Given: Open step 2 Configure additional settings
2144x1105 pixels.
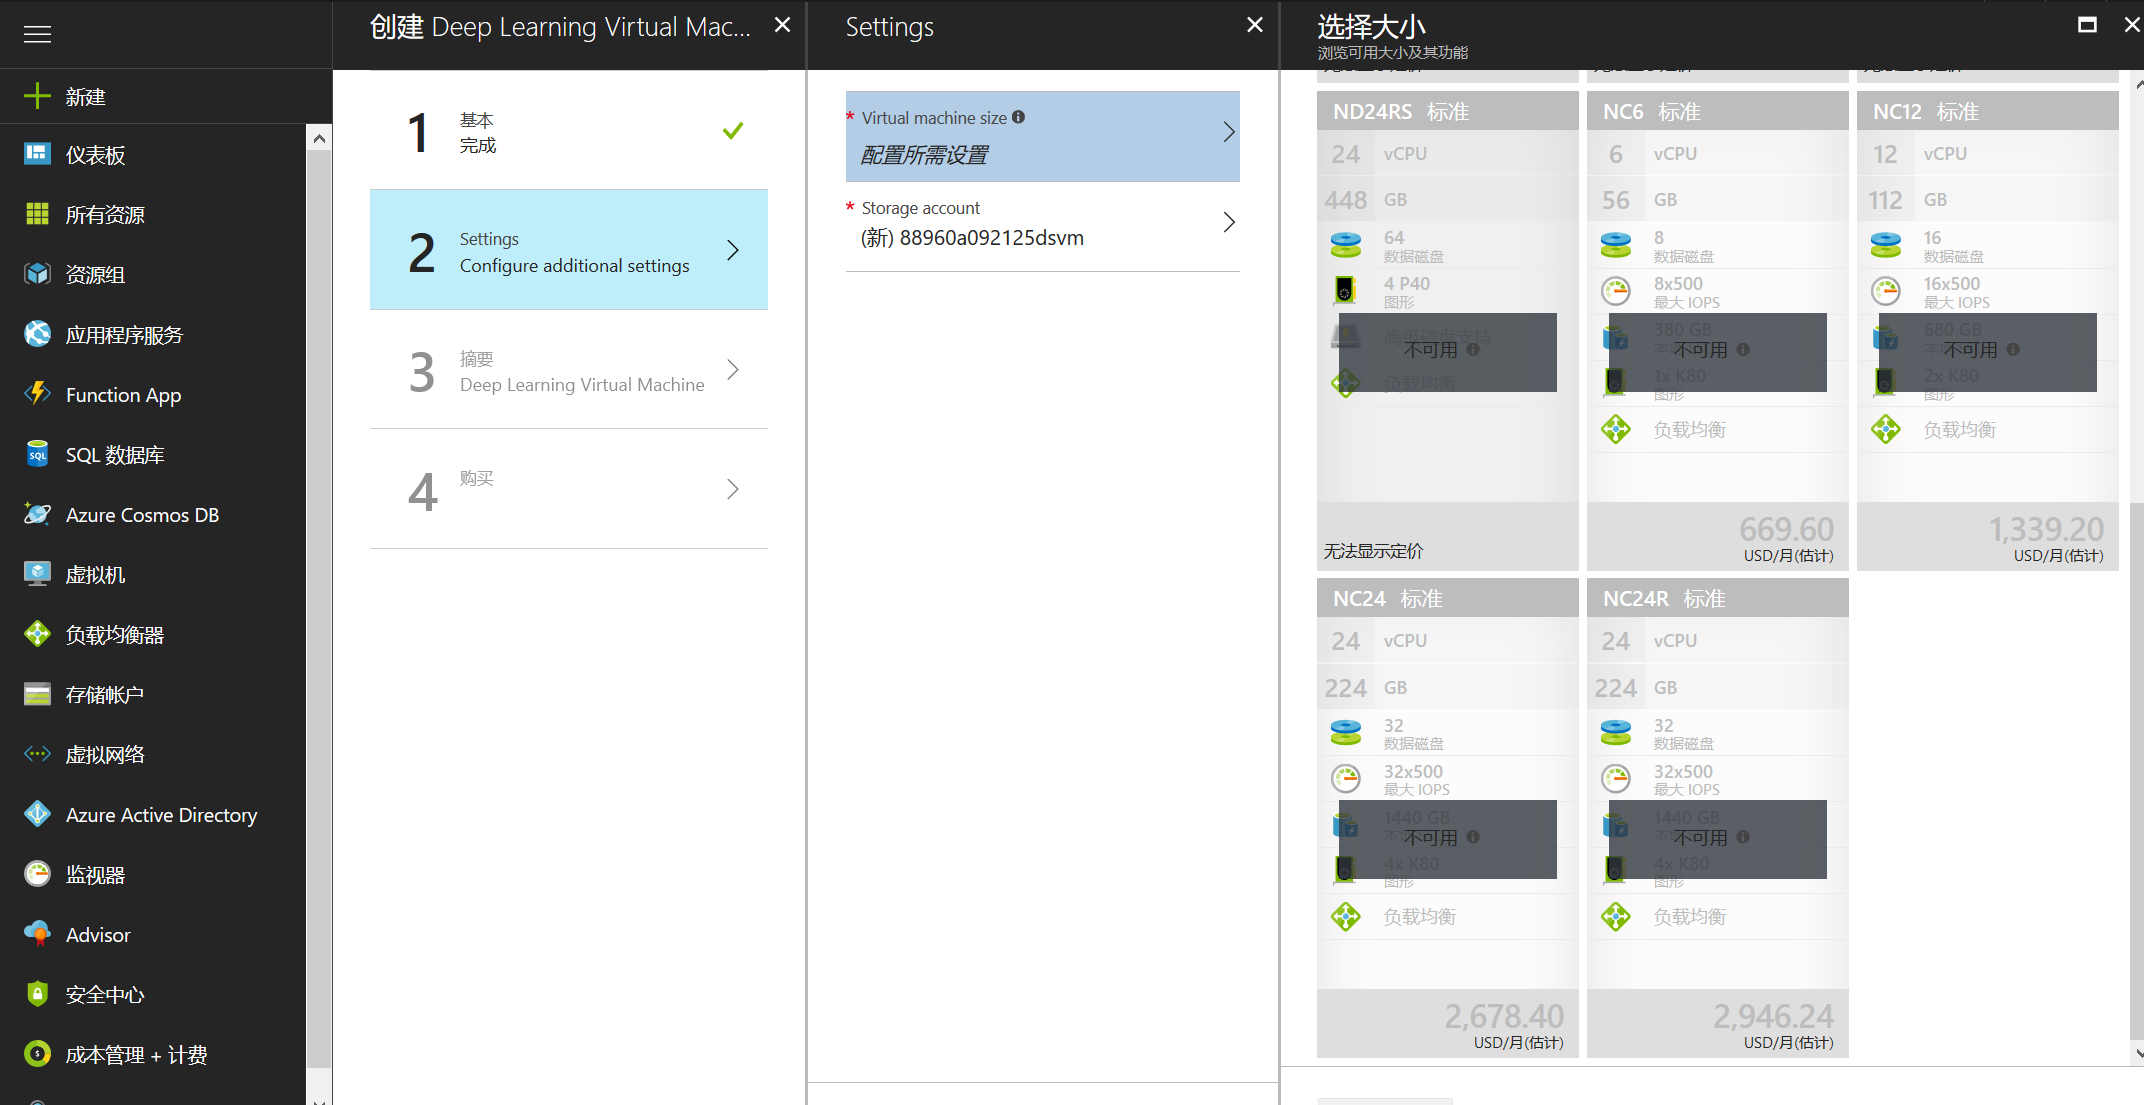Looking at the screenshot, I should (569, 250).
